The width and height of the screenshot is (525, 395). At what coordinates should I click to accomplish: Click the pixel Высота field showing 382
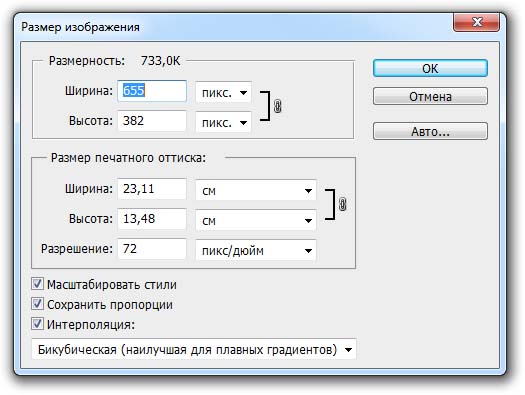[152, 121]
